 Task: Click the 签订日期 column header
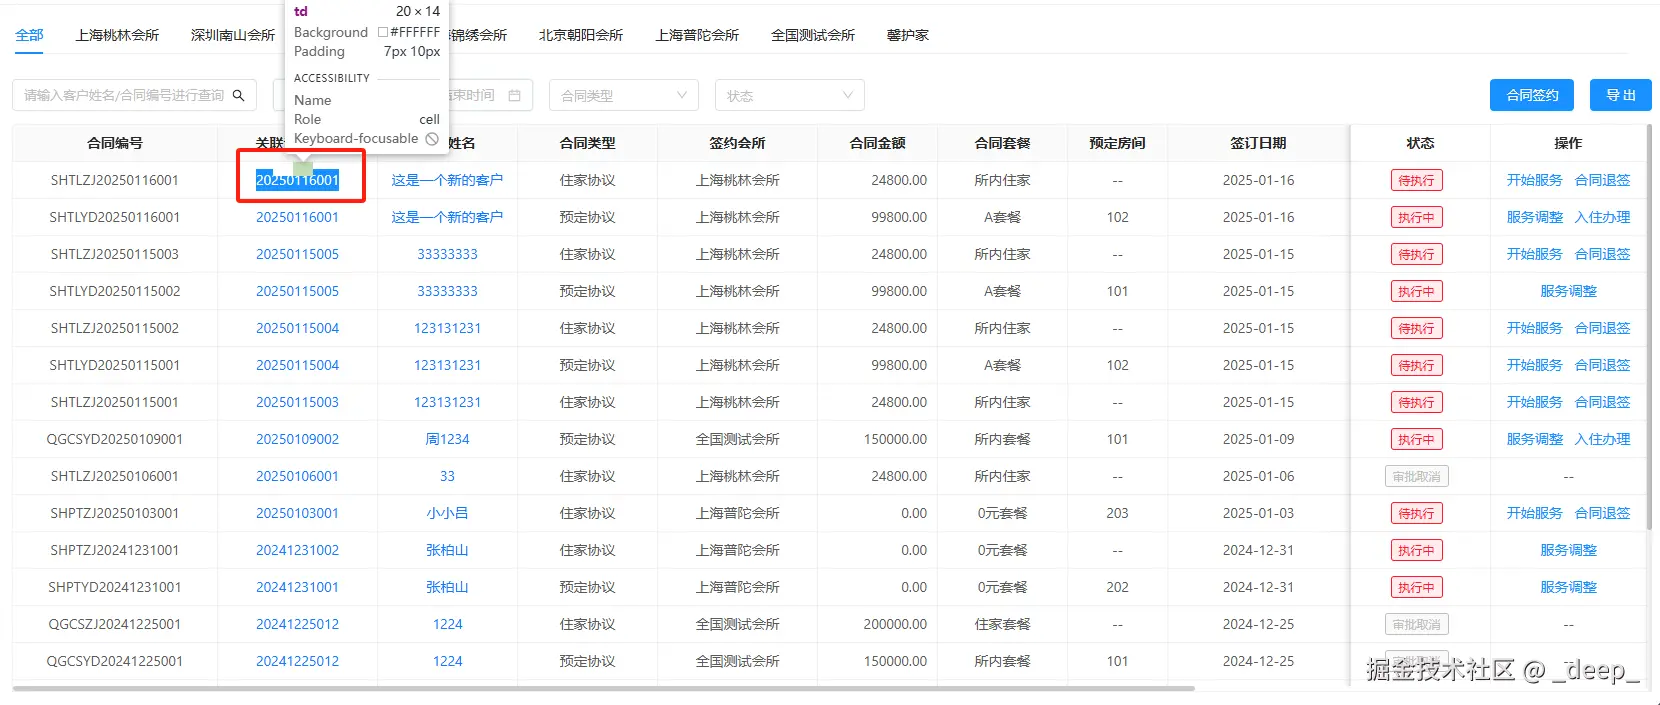(x=1258, y=143)
